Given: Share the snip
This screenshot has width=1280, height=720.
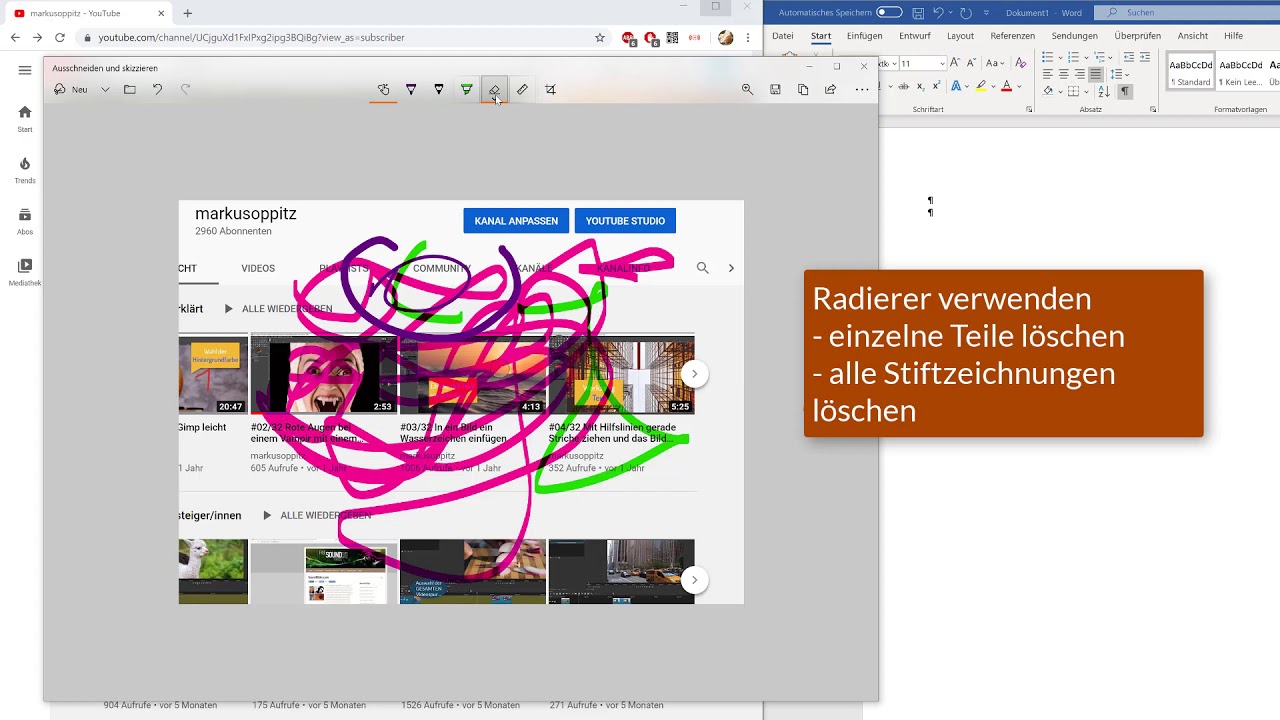Looking at the screenshot, I should point(830,89).
